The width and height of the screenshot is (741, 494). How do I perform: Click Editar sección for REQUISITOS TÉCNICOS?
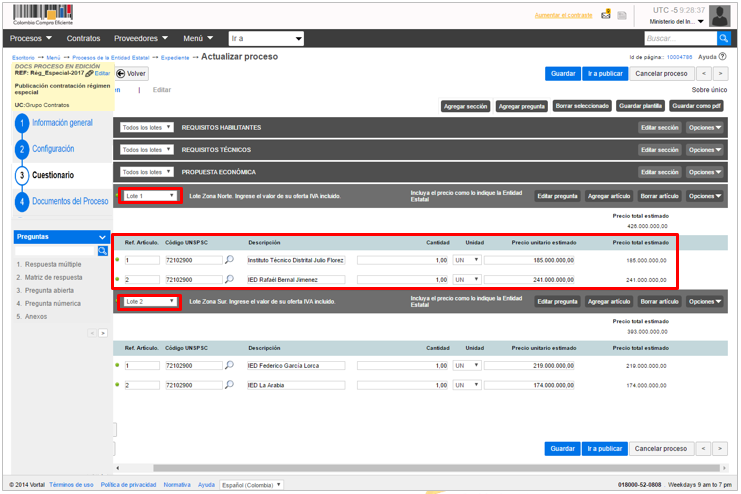click(x=660, y=150)
